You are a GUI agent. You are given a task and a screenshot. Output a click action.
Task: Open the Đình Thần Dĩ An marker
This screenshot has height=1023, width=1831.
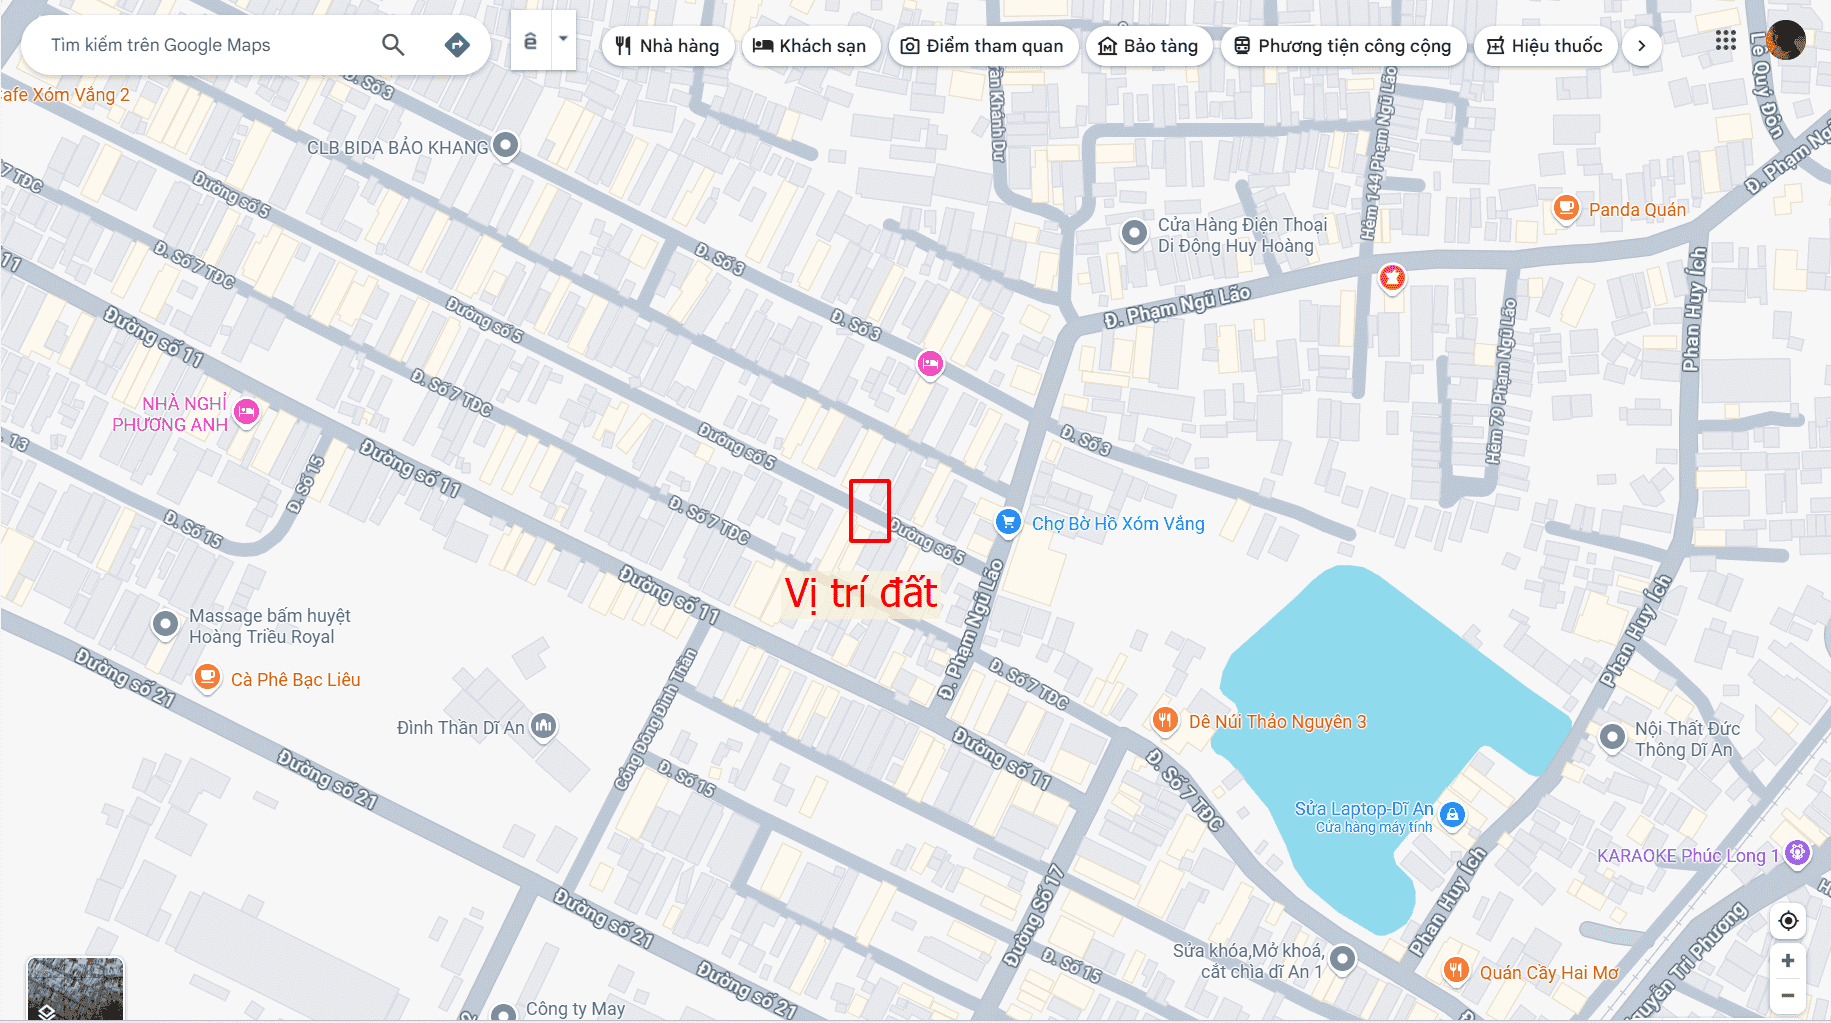point(543,726)
